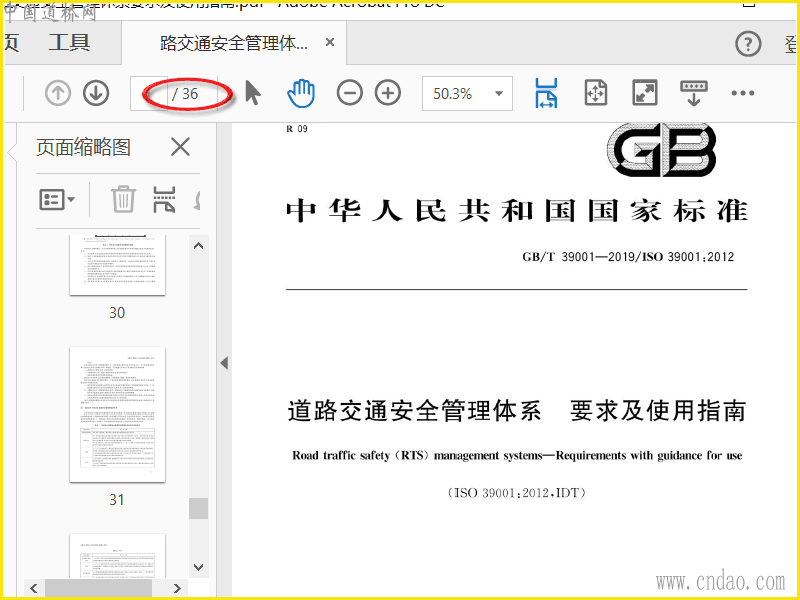
Task: Fit one full page to window
Action: 595,93
